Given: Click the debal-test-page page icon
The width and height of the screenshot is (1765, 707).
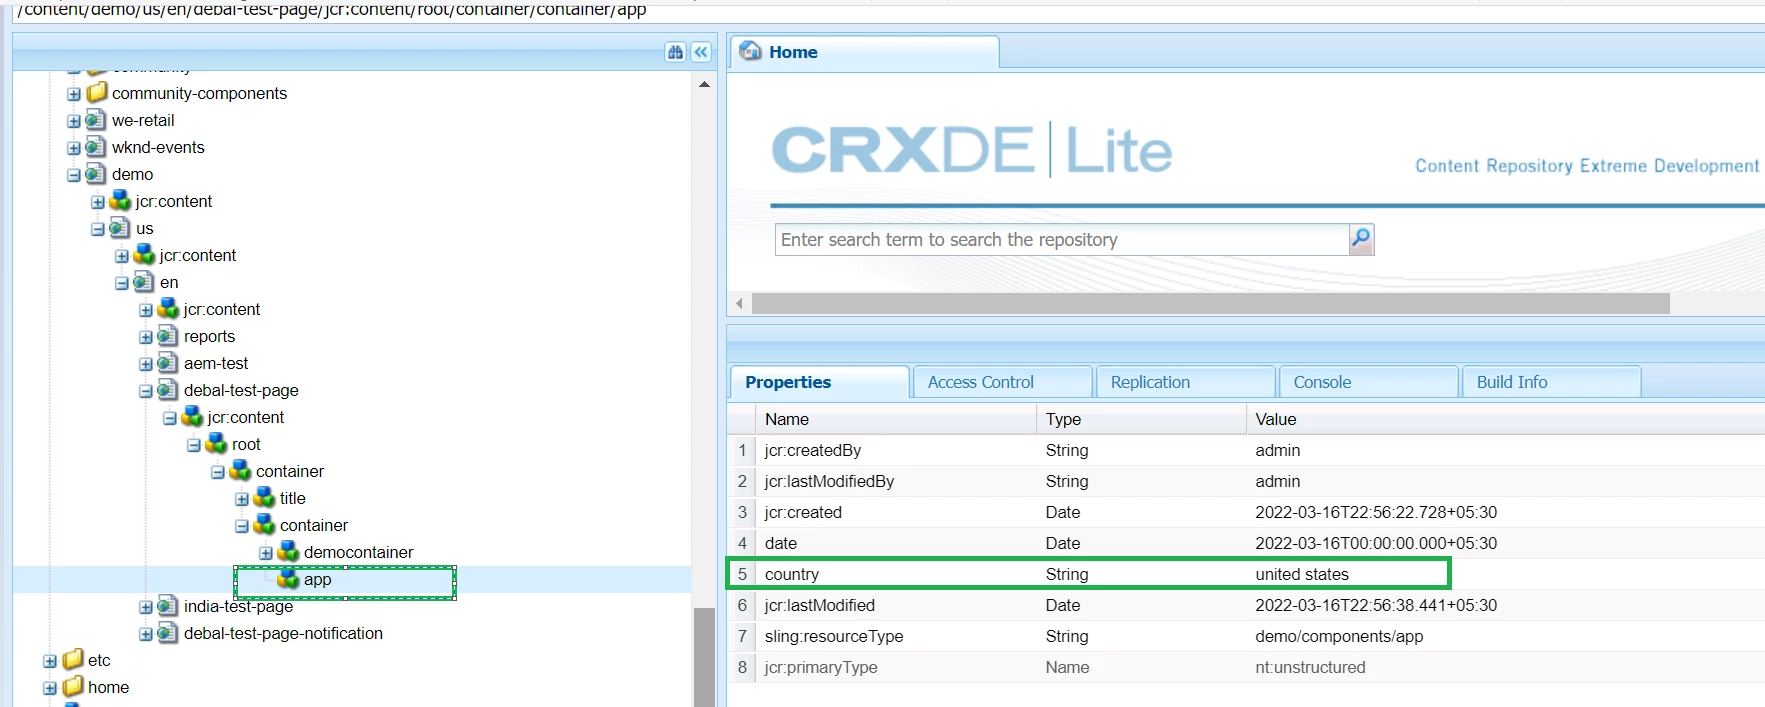Looking at the screenshot, I should [168, 390].
